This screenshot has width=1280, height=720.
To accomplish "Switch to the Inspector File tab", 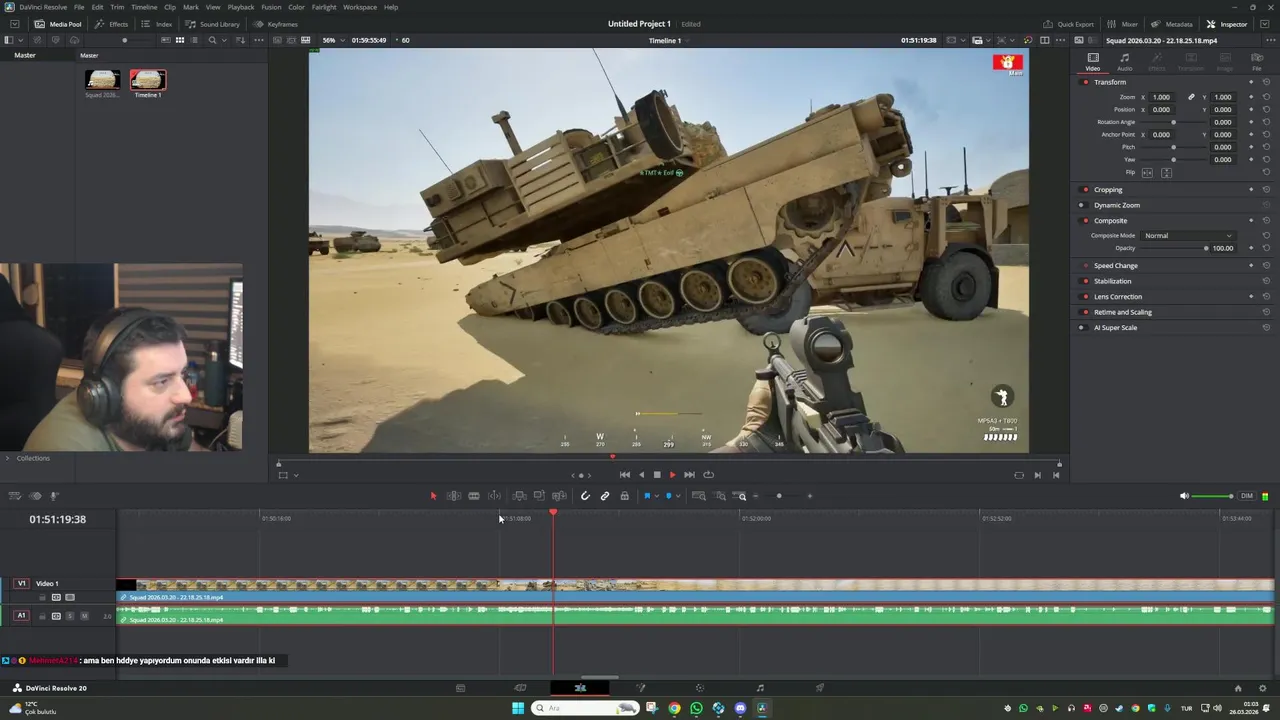I will (x=1257, y=62).
